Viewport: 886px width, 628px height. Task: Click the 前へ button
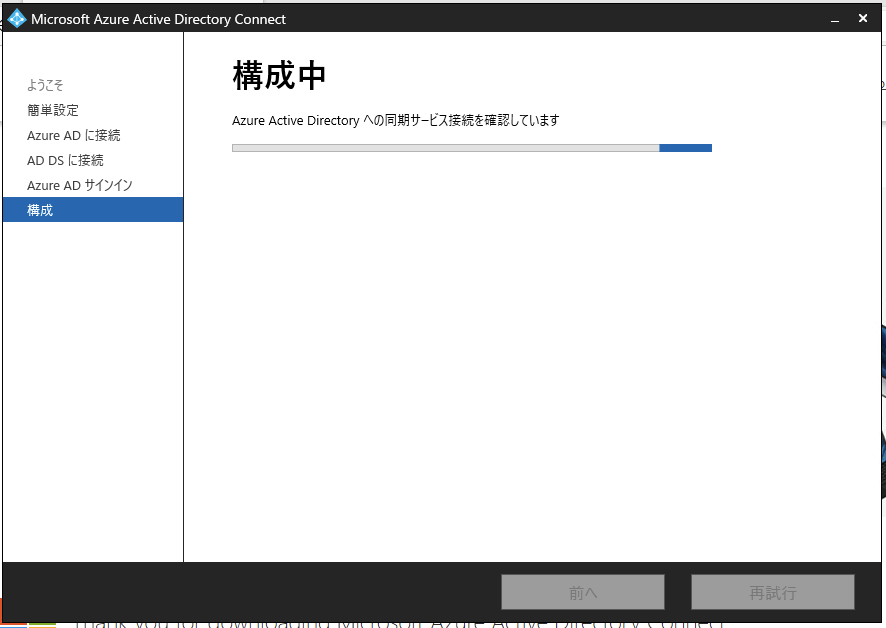pyautogui.click(x=583, y=592)
